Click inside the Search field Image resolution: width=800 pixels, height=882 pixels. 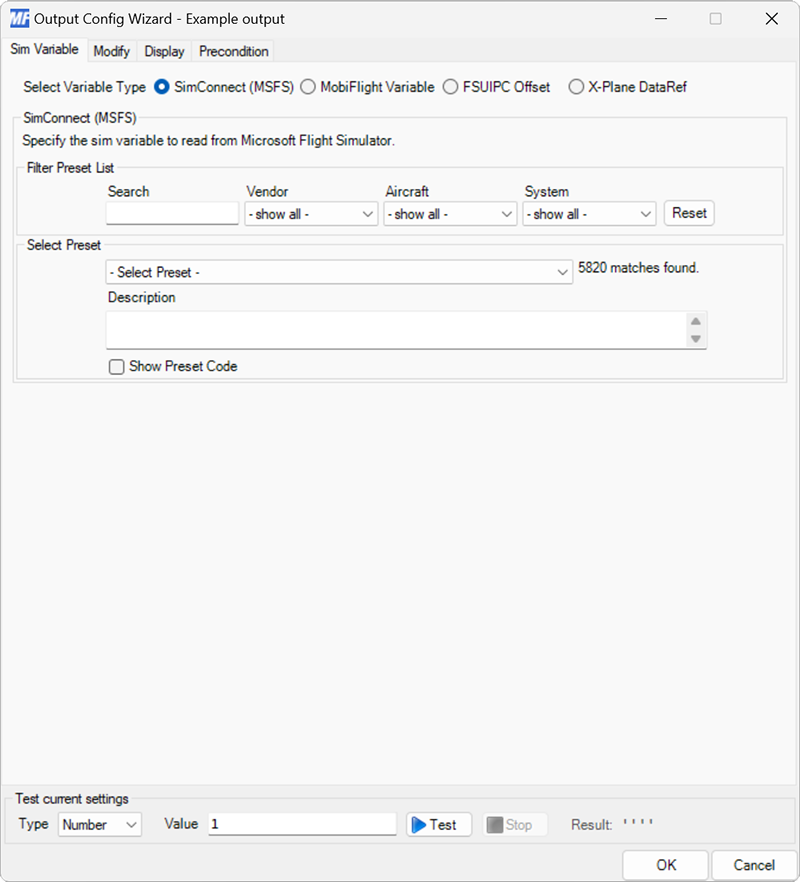click(x=170, y=213)
